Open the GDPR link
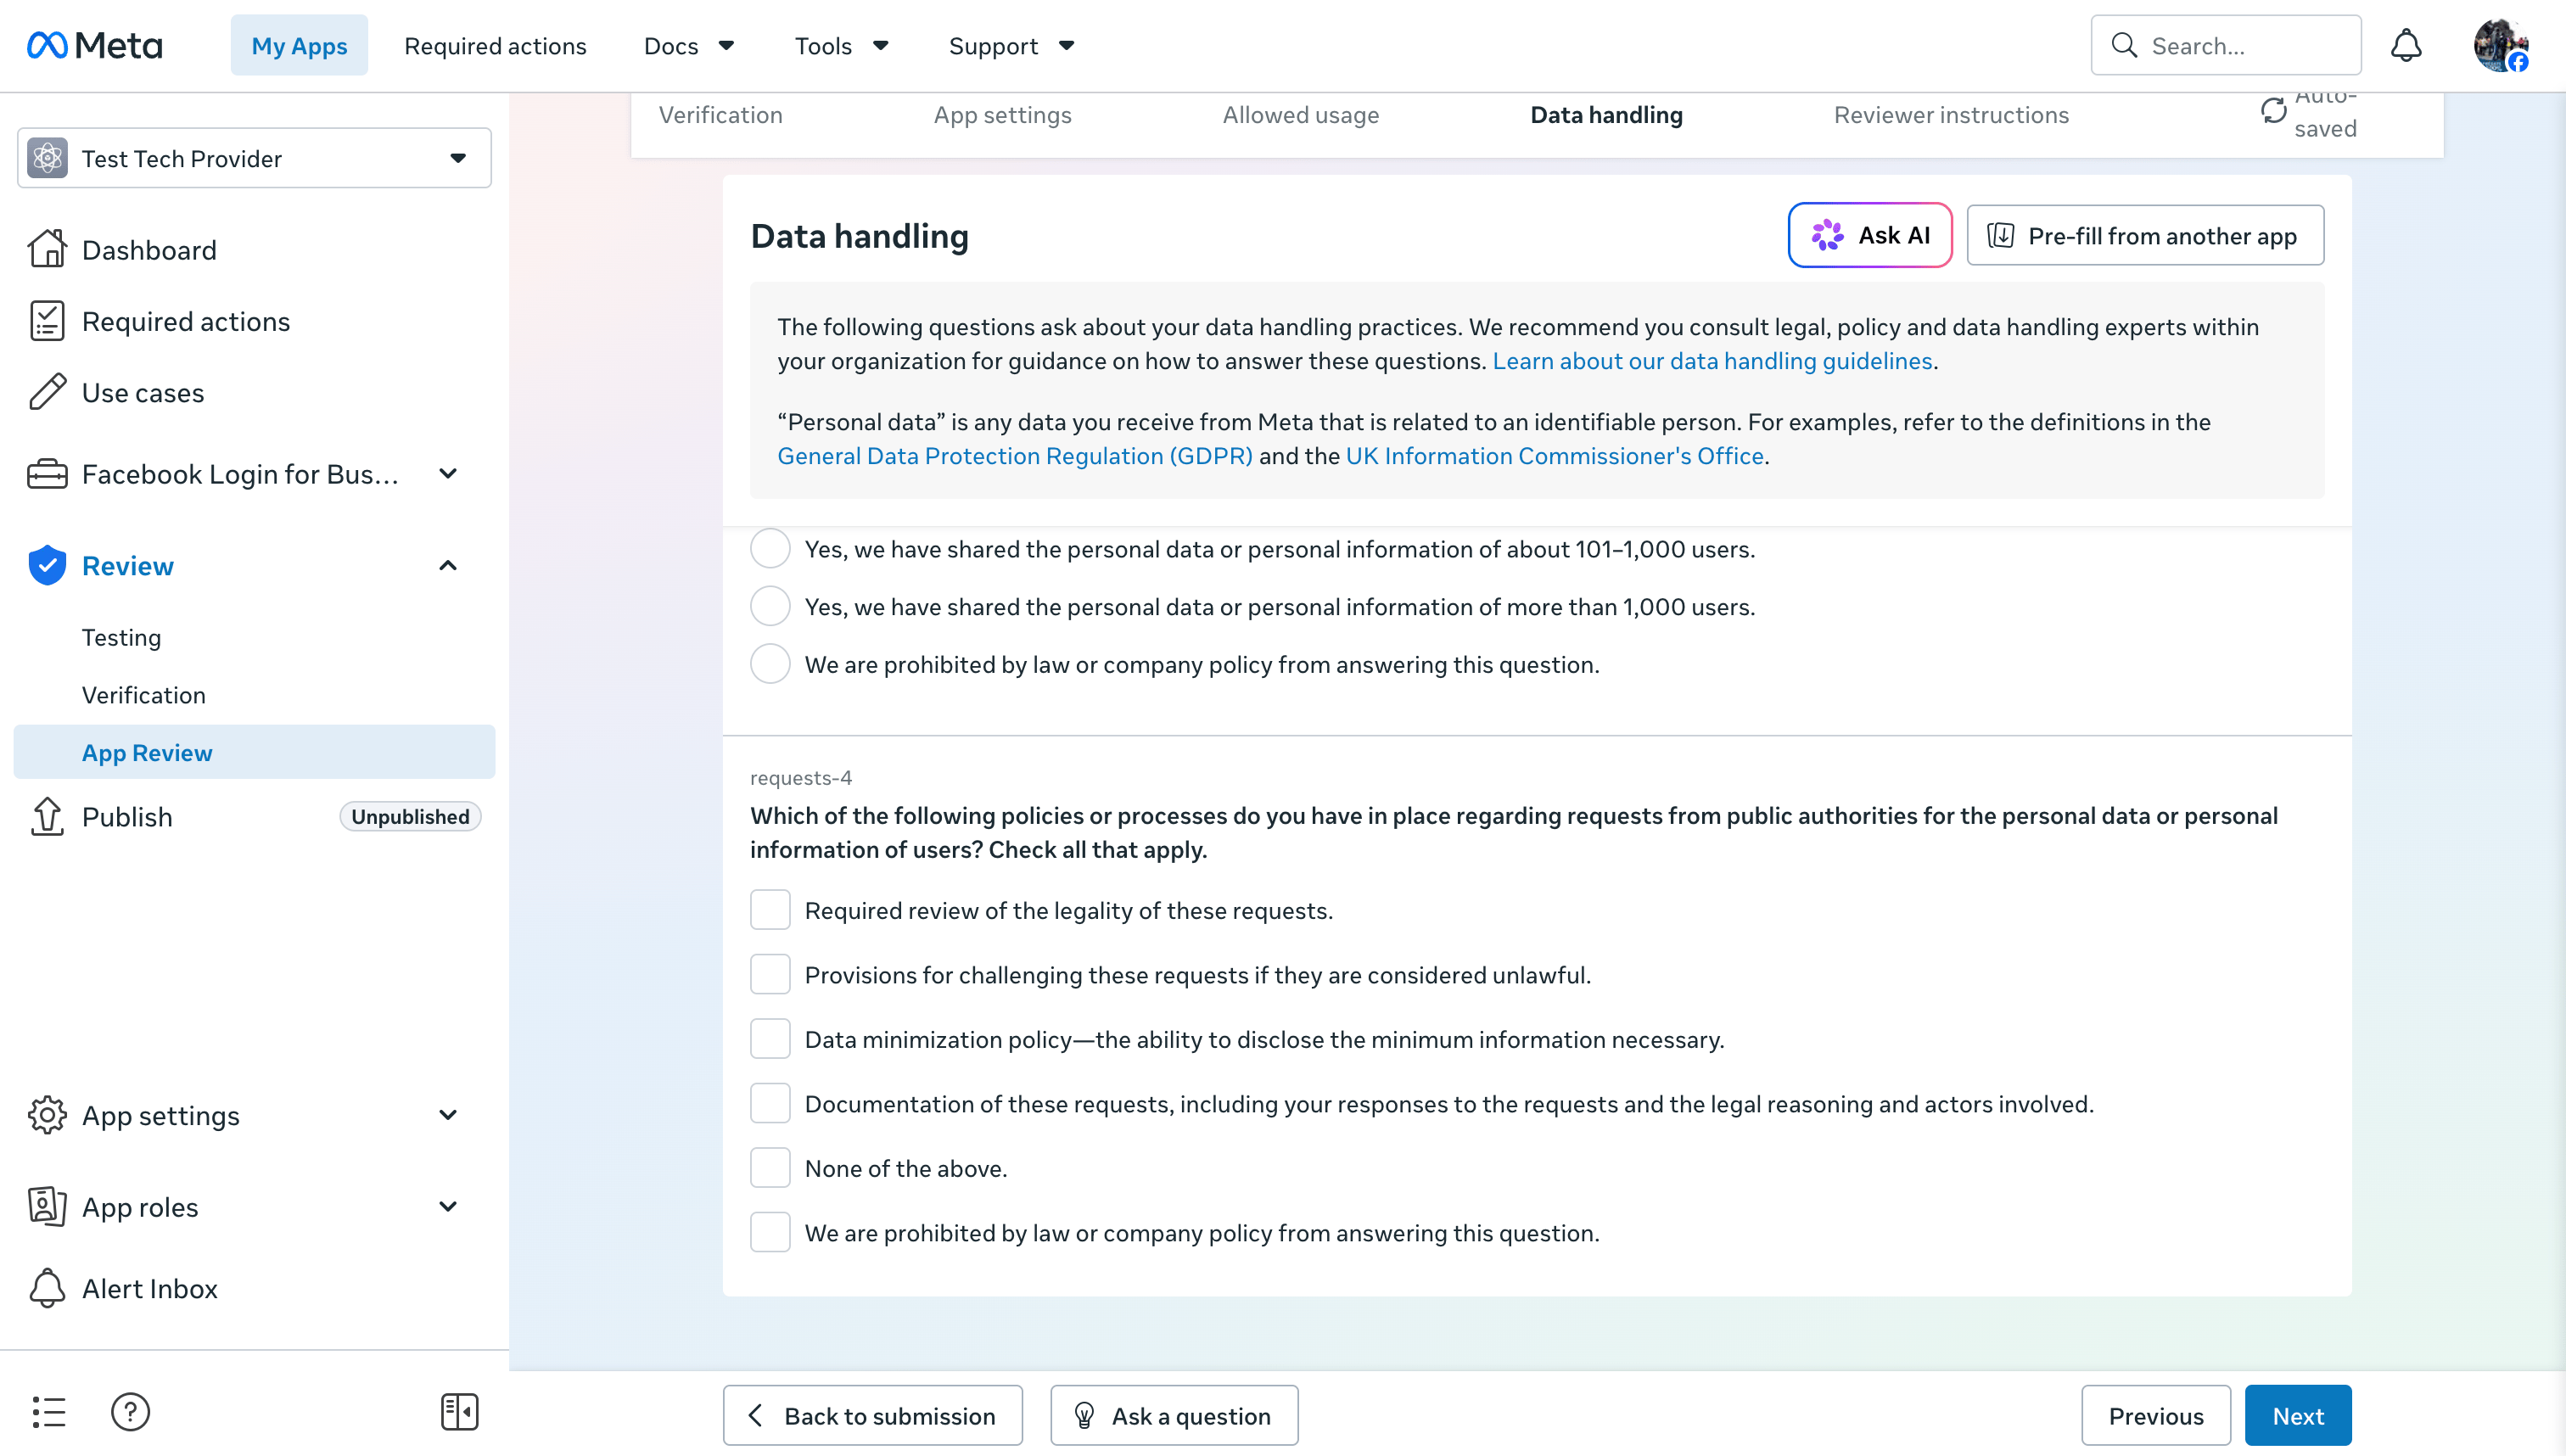The height and width of the screenshot is (1456, 2566). pos(1014,455)
